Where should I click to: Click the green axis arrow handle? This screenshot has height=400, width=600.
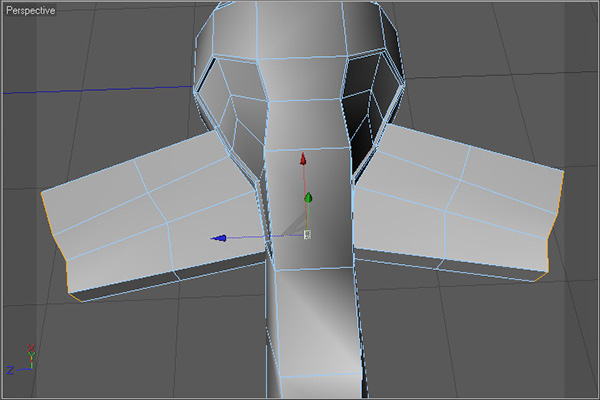(x=309, y=199)
